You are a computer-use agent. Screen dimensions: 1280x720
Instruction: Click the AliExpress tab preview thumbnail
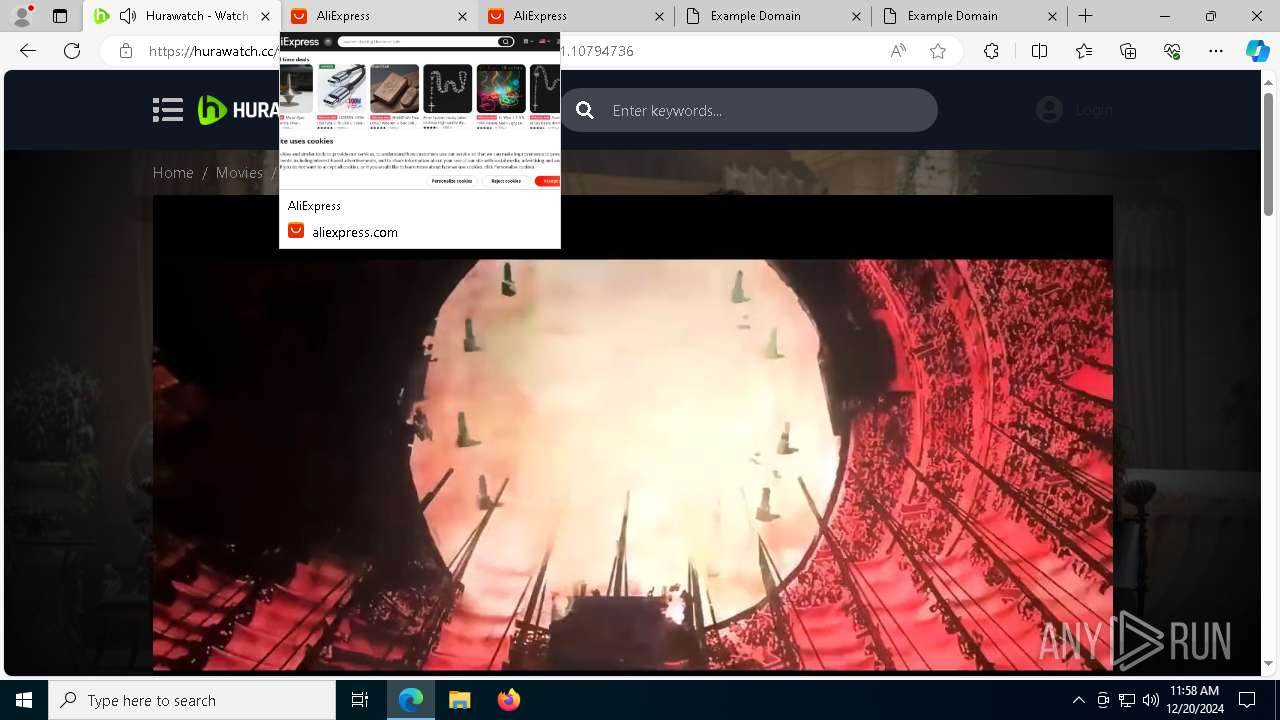pos(420,111)
